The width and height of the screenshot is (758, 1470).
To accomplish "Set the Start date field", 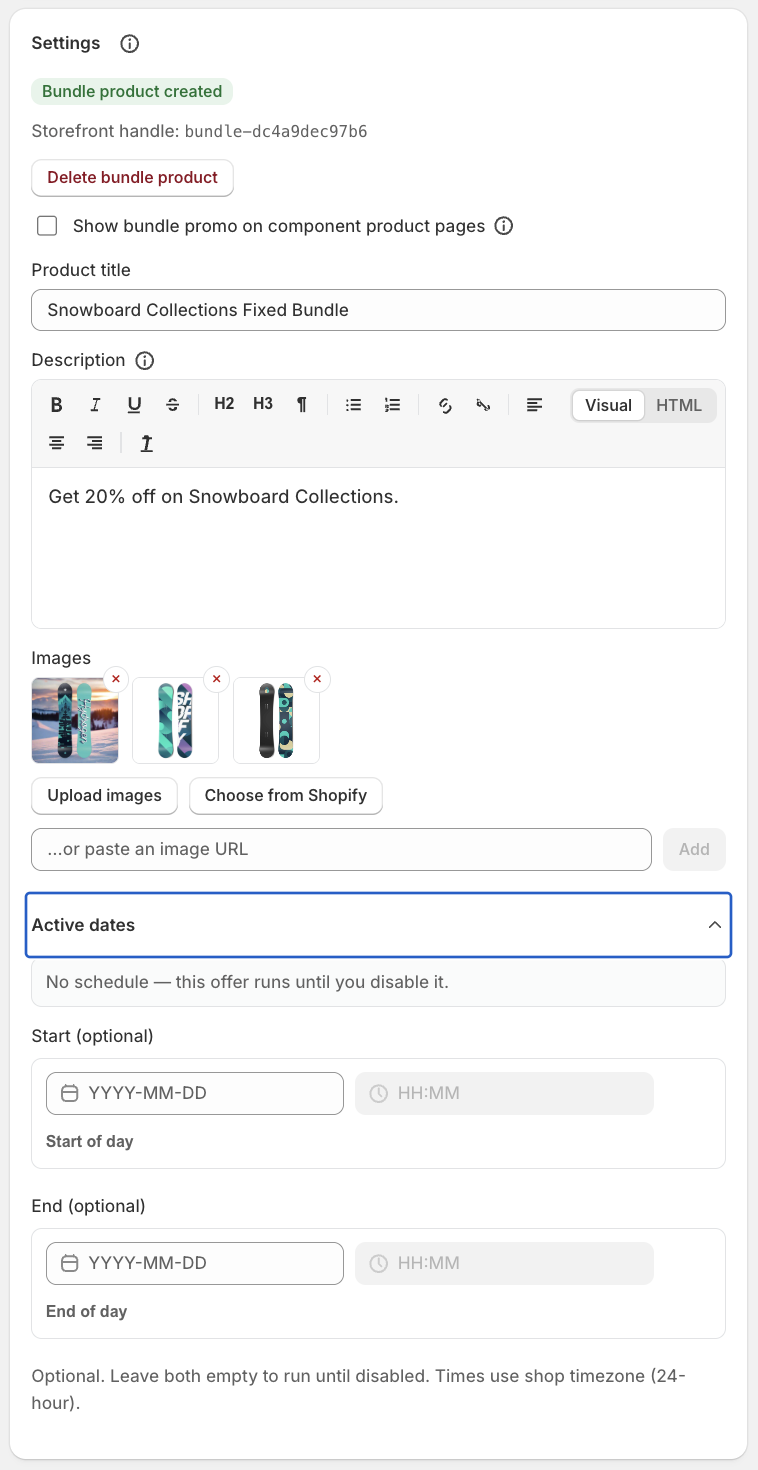I will tap(195, 1093).
